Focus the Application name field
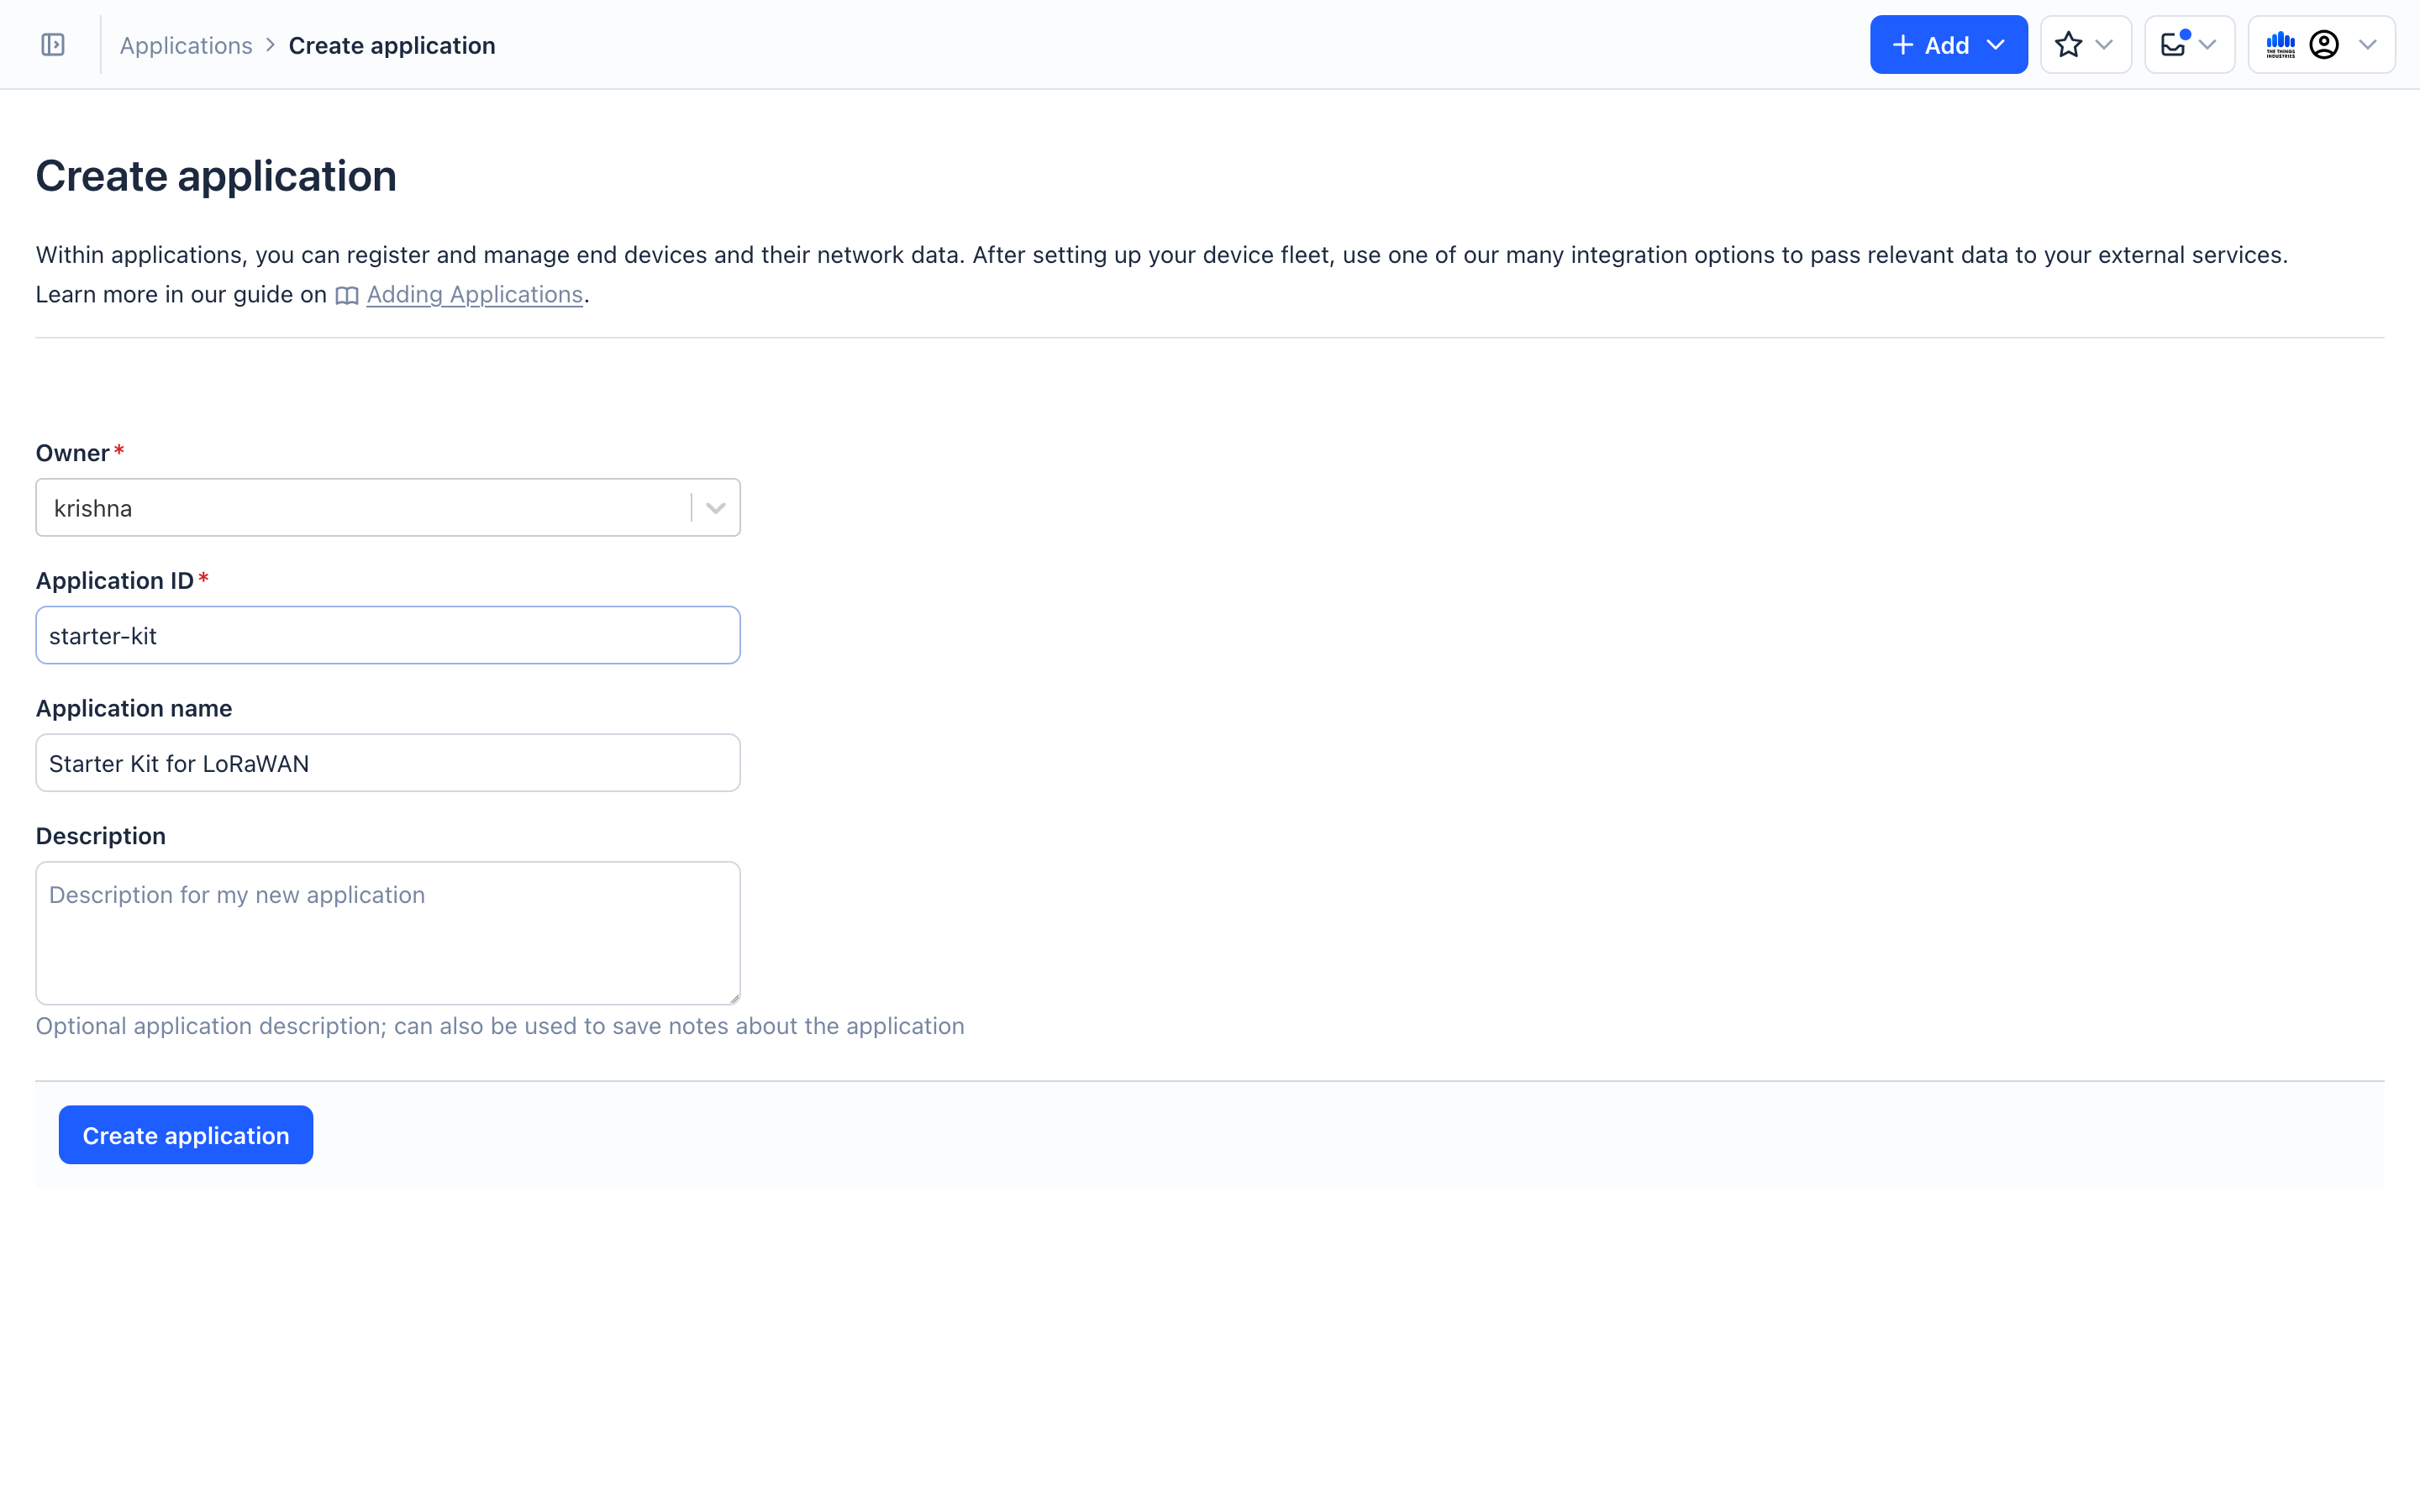 [x=388, y=762]
